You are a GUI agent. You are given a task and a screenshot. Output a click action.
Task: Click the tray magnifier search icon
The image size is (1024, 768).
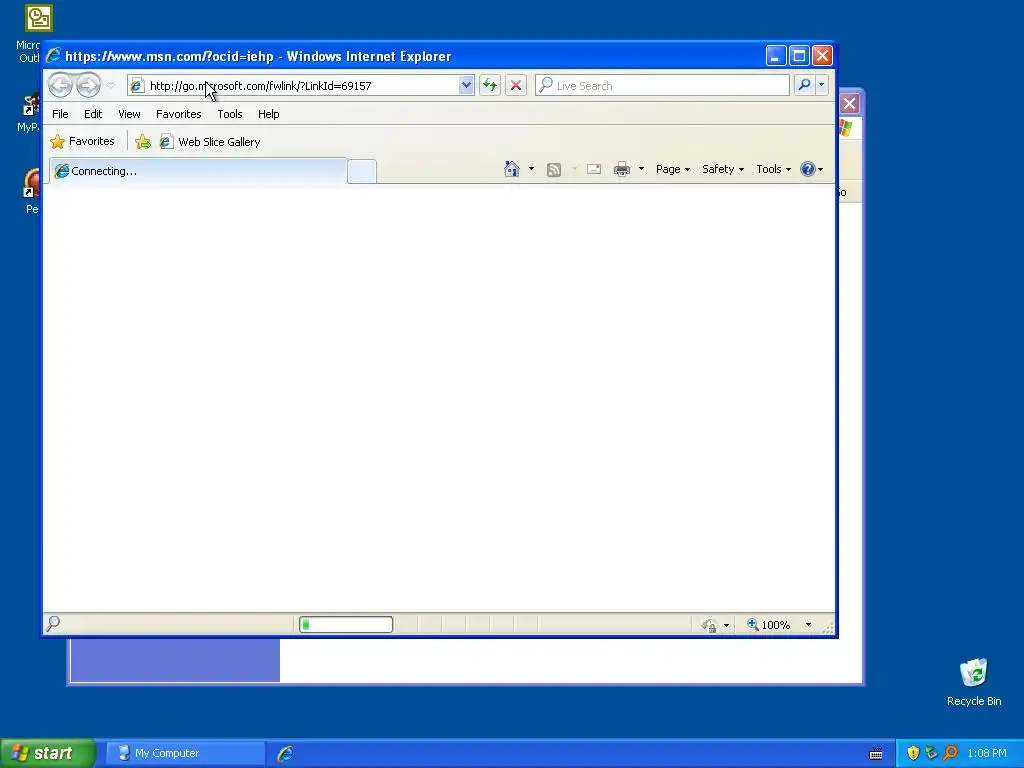click(950, 753)
